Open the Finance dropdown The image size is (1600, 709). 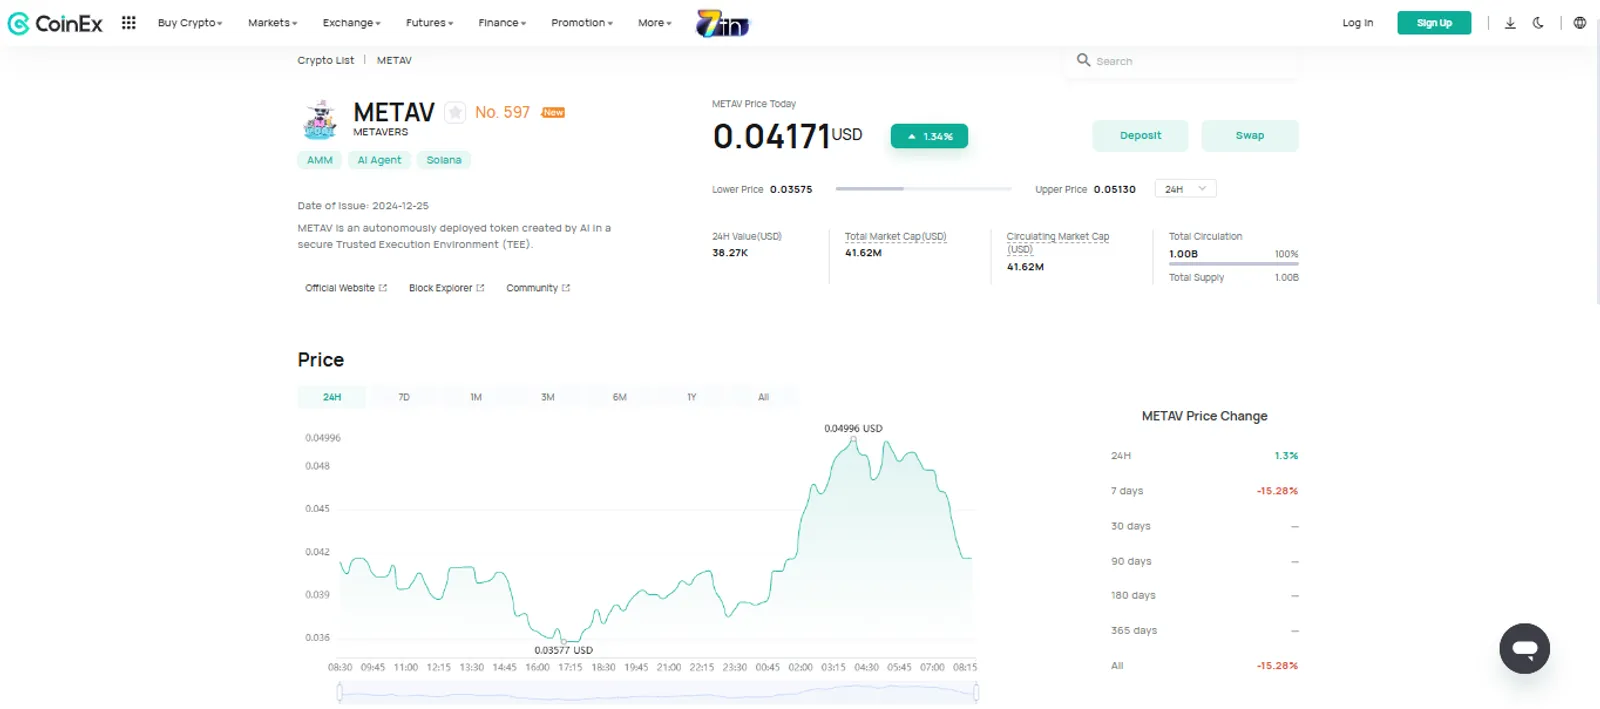[x=502, y=23]
